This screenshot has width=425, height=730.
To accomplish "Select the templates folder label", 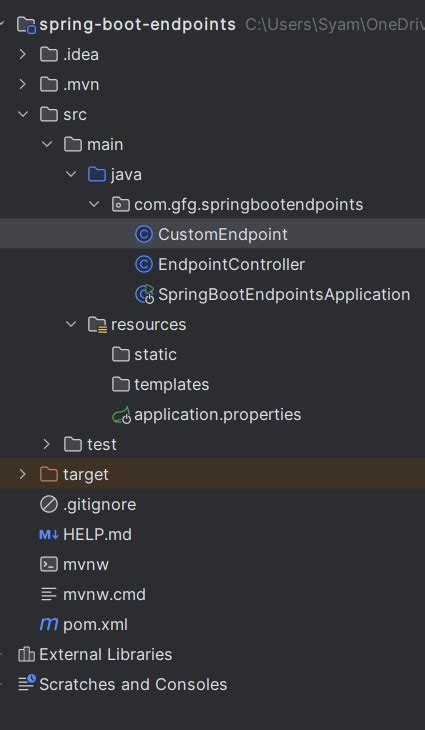I will [x=172, y=385].
